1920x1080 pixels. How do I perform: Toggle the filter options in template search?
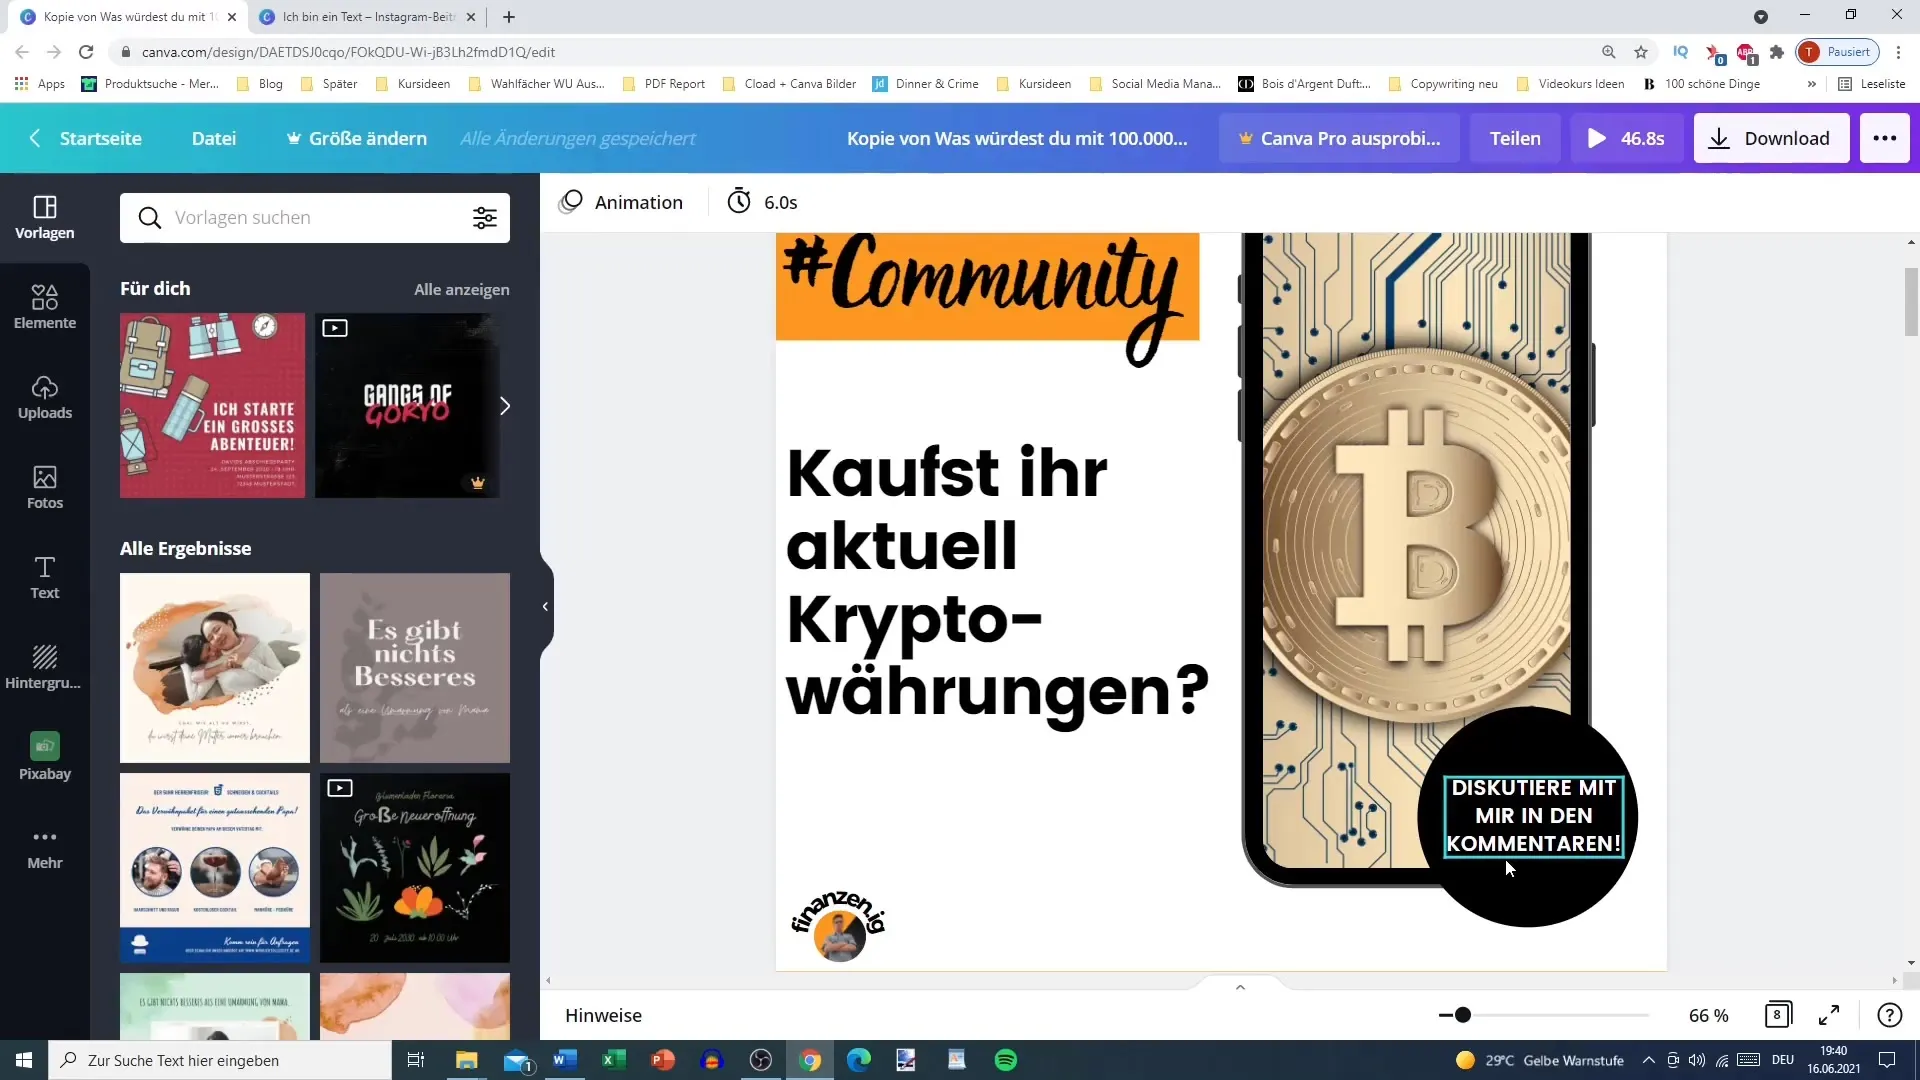click(x=487, y=218)
